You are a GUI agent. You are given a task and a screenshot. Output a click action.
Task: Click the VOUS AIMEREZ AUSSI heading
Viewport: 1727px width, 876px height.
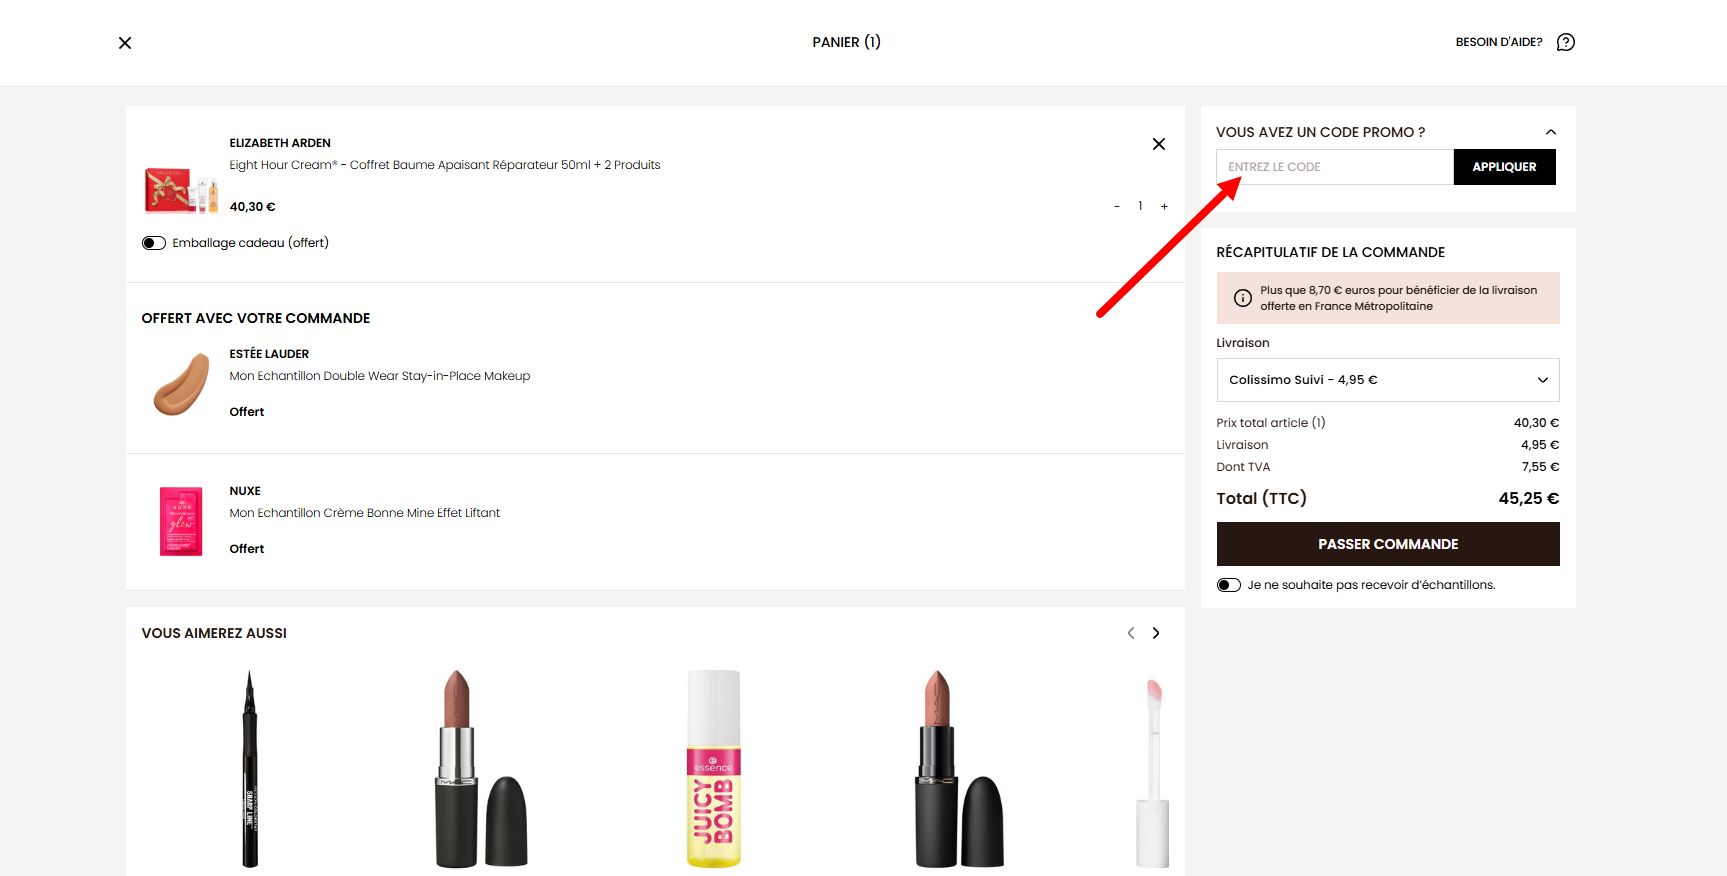click(214, 633)
